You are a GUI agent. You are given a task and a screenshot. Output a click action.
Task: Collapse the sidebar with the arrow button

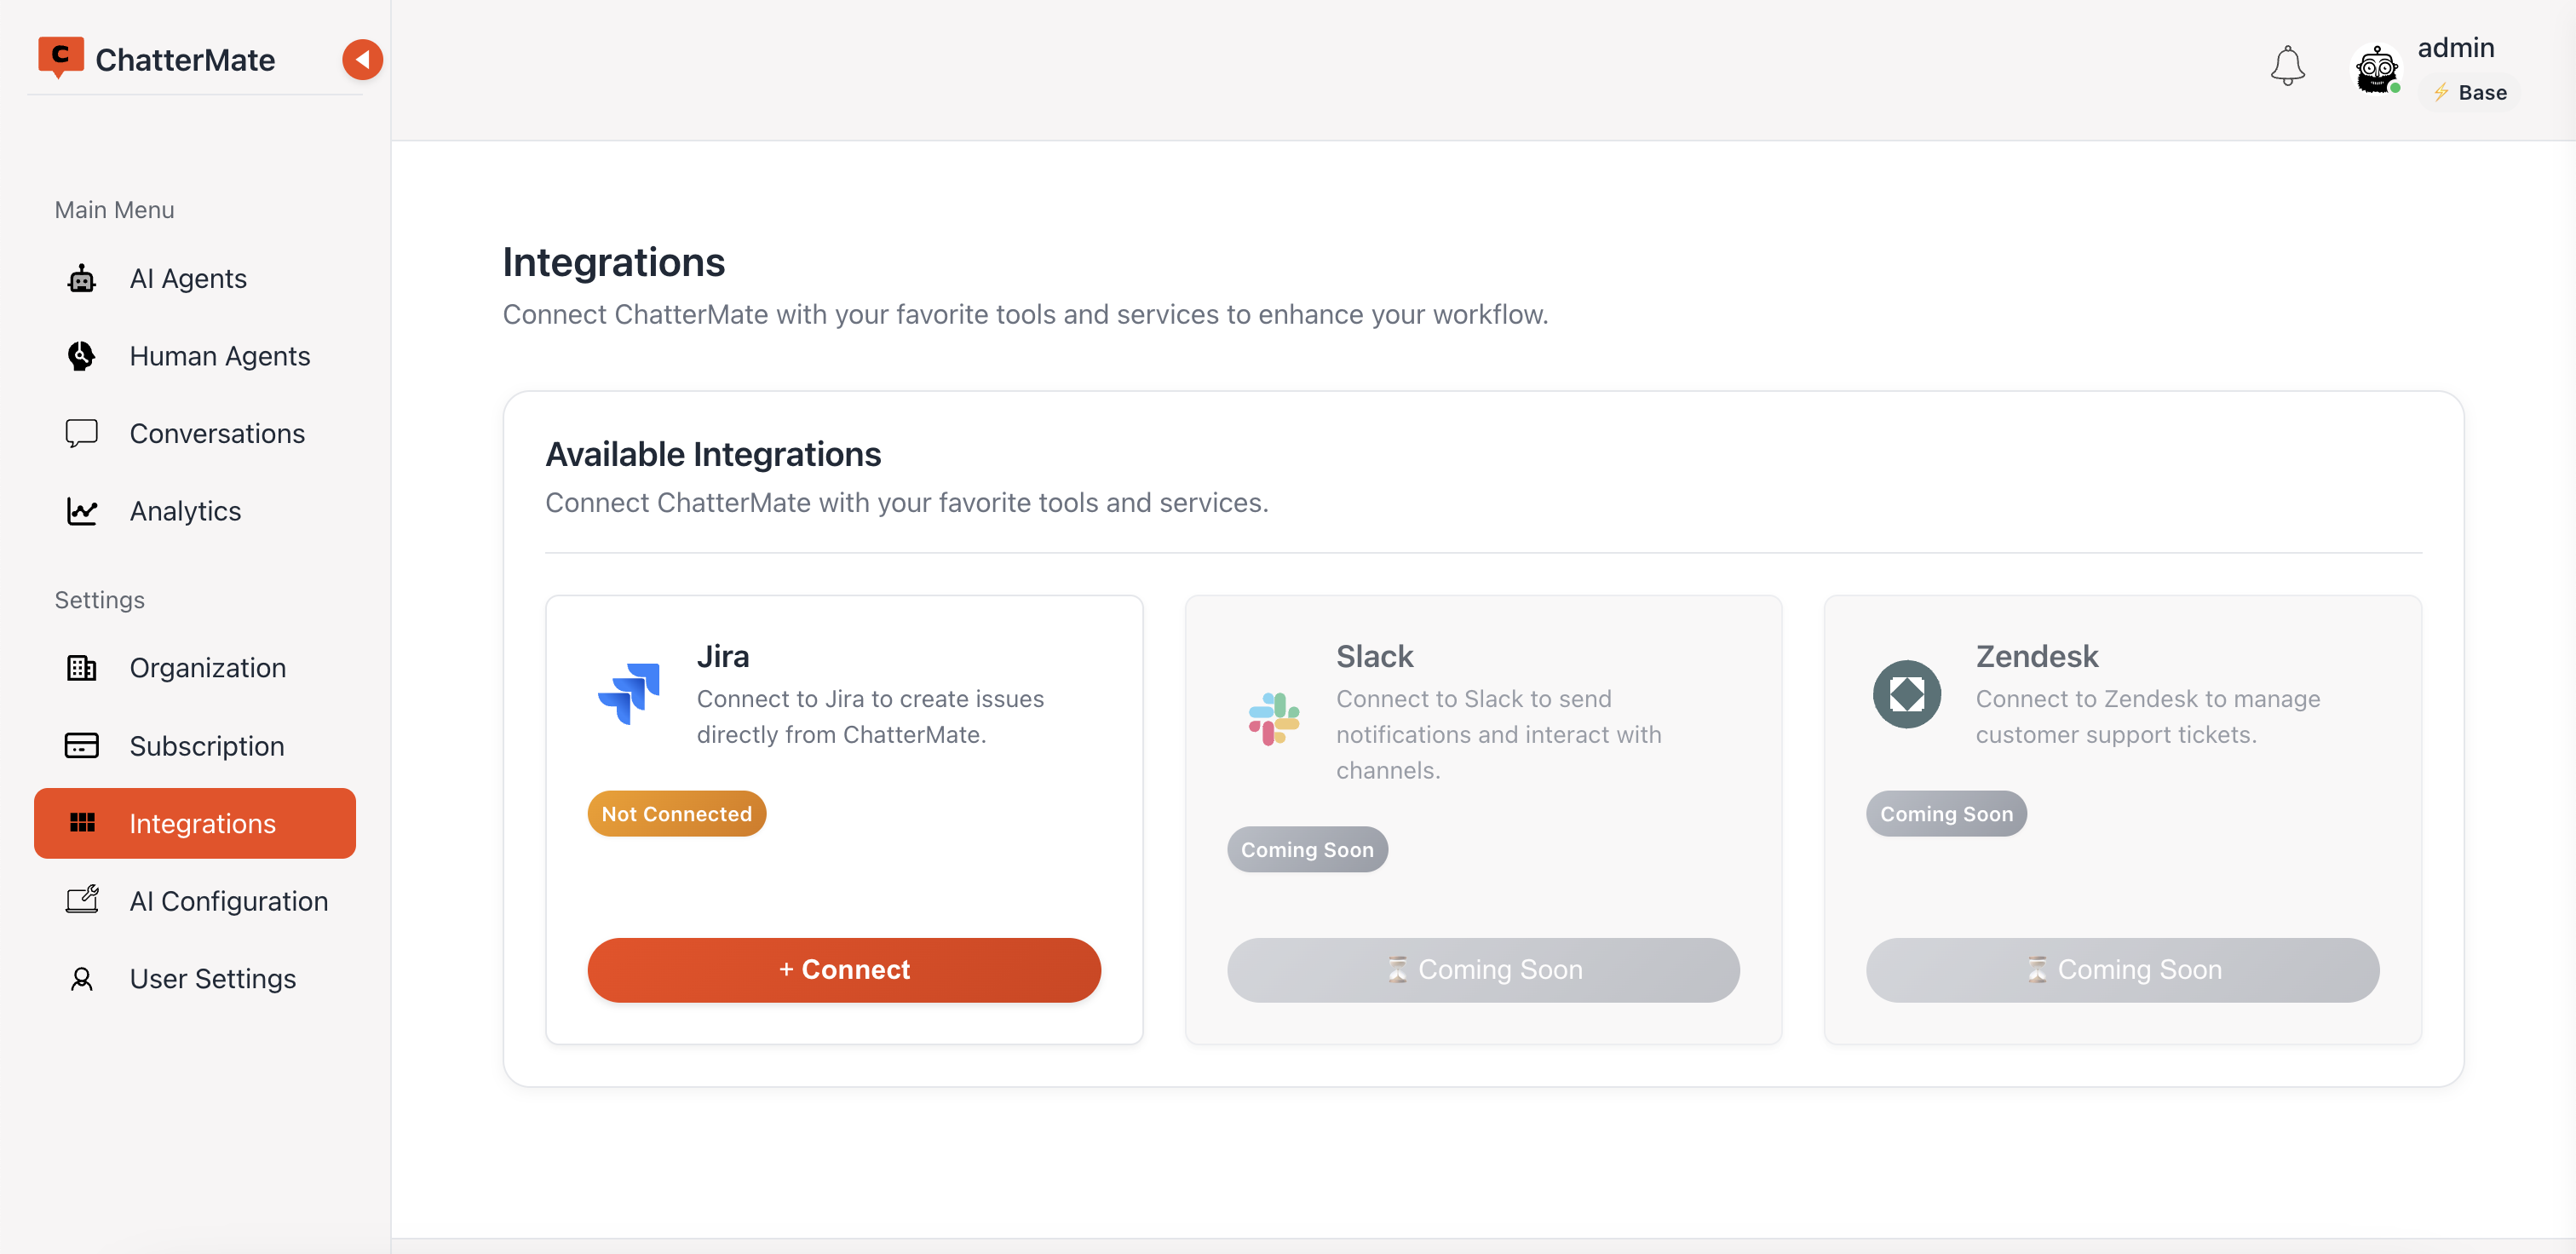tap(362, 59)
